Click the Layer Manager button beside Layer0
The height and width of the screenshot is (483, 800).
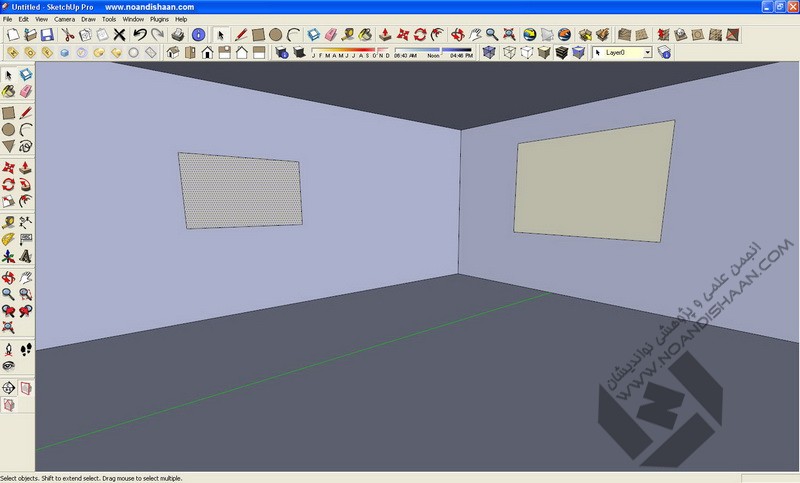[666, 52]
